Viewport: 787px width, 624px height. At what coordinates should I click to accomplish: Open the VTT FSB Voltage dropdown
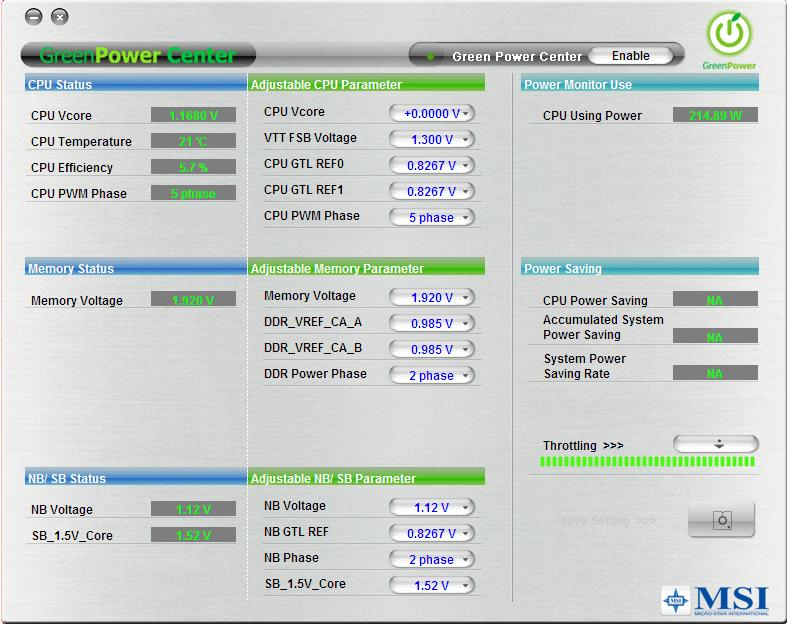tap(432, 140)
